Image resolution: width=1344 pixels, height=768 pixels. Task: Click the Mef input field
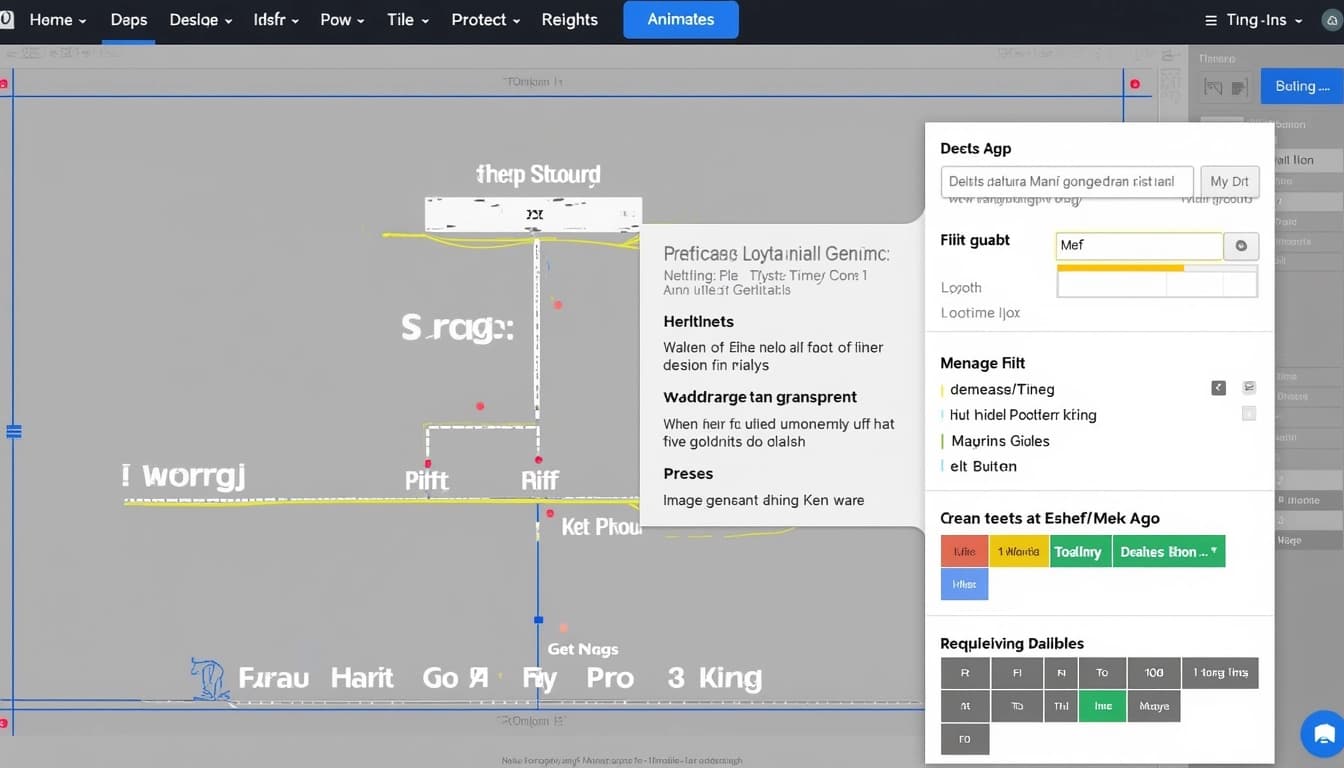coord(1139,246)
